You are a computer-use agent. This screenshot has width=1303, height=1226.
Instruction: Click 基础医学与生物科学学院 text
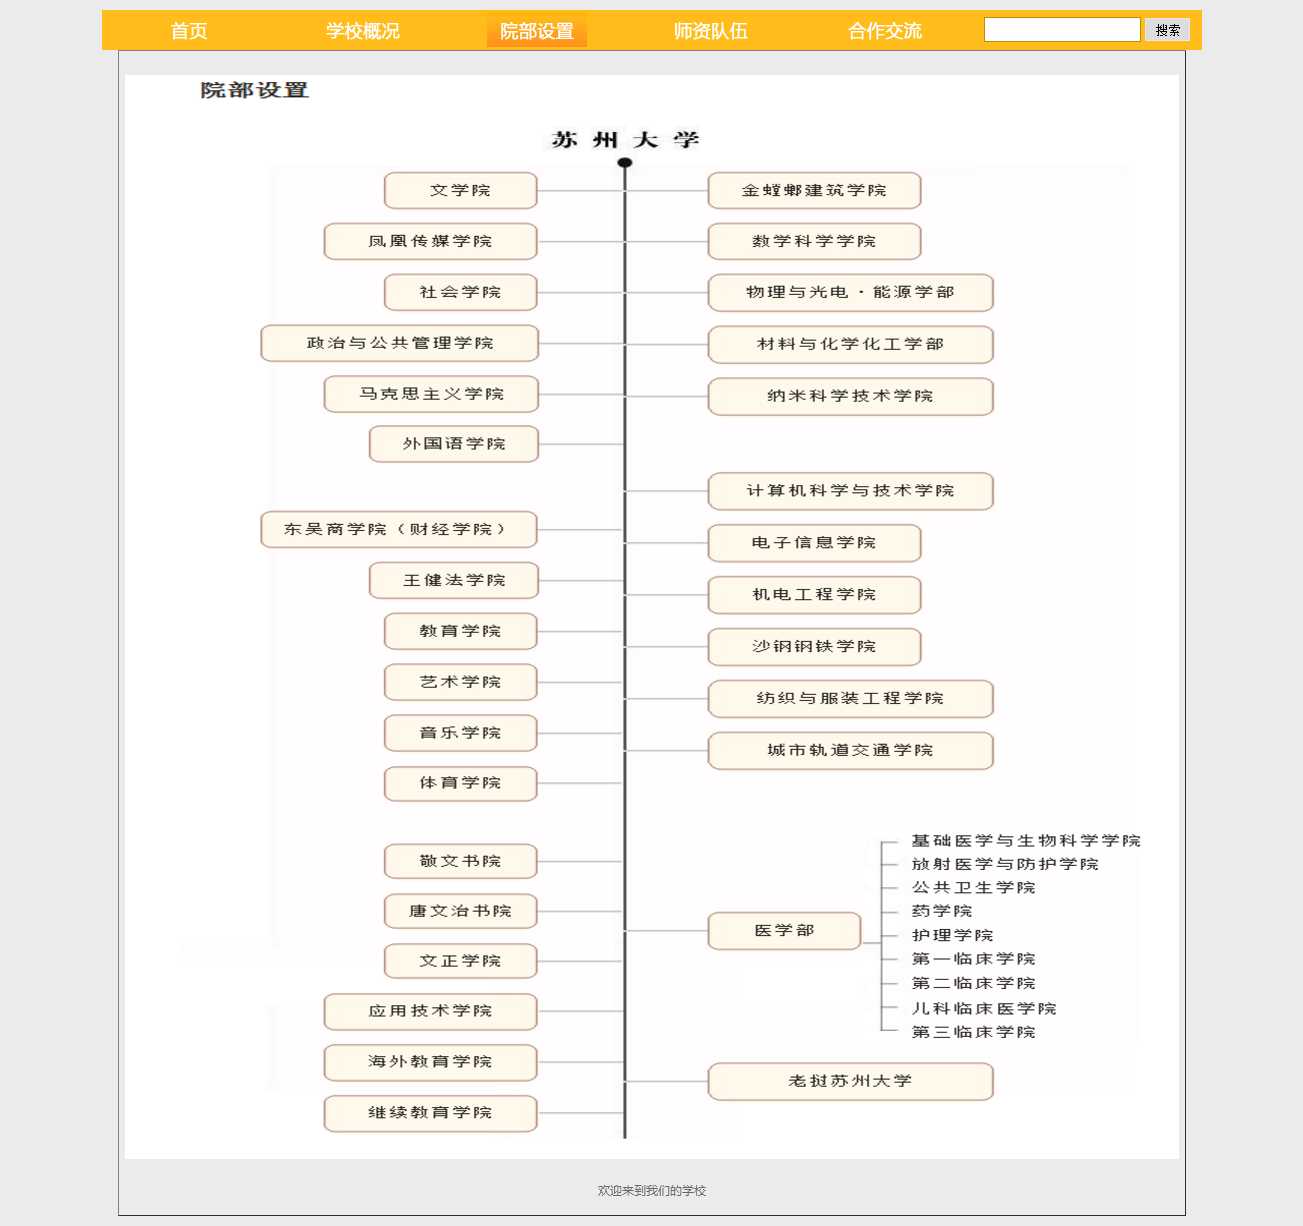tap(1025, 841)
